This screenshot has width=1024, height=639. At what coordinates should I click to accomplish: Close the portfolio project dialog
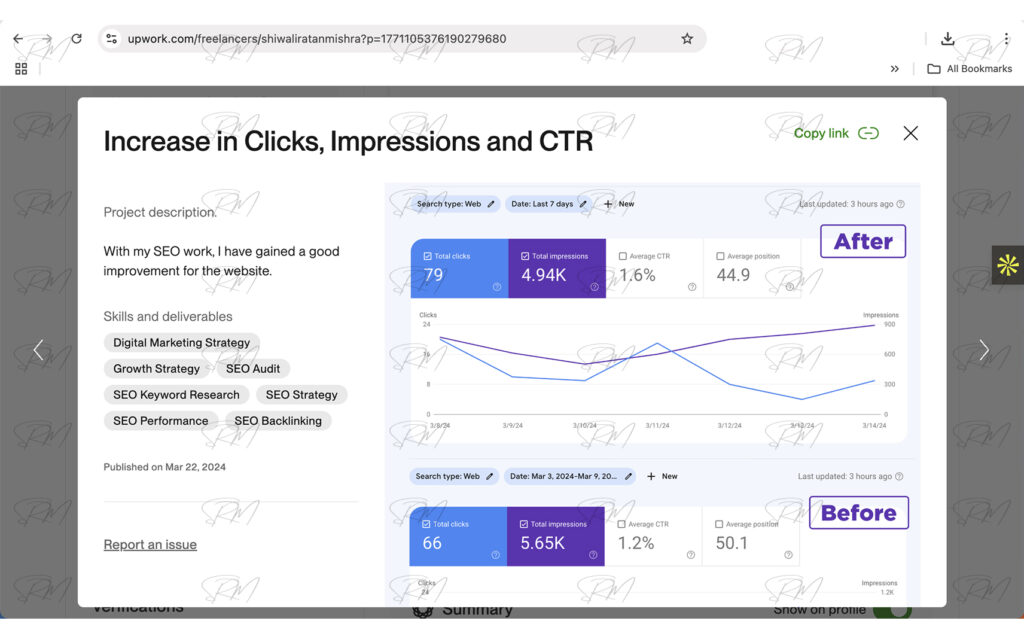point(910,133)
